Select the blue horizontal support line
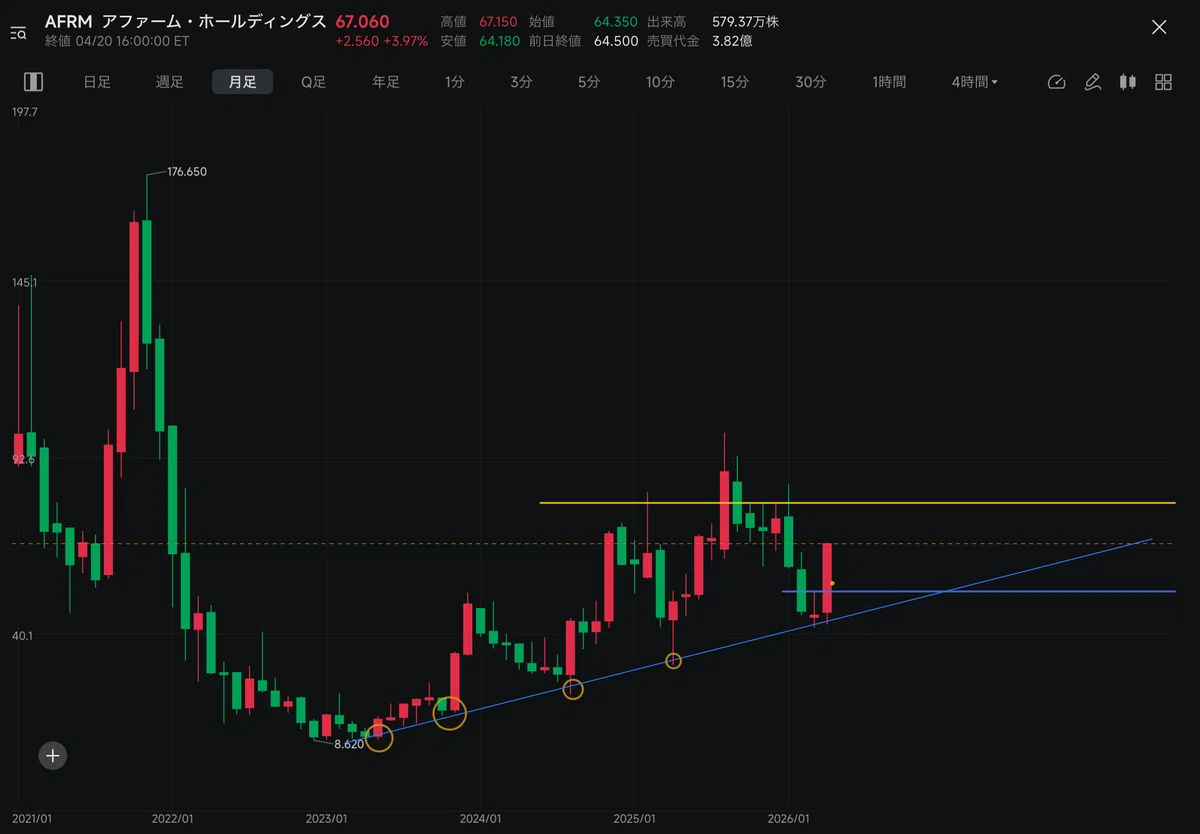This screenshot has height=834, width=1200. (978, 591)
